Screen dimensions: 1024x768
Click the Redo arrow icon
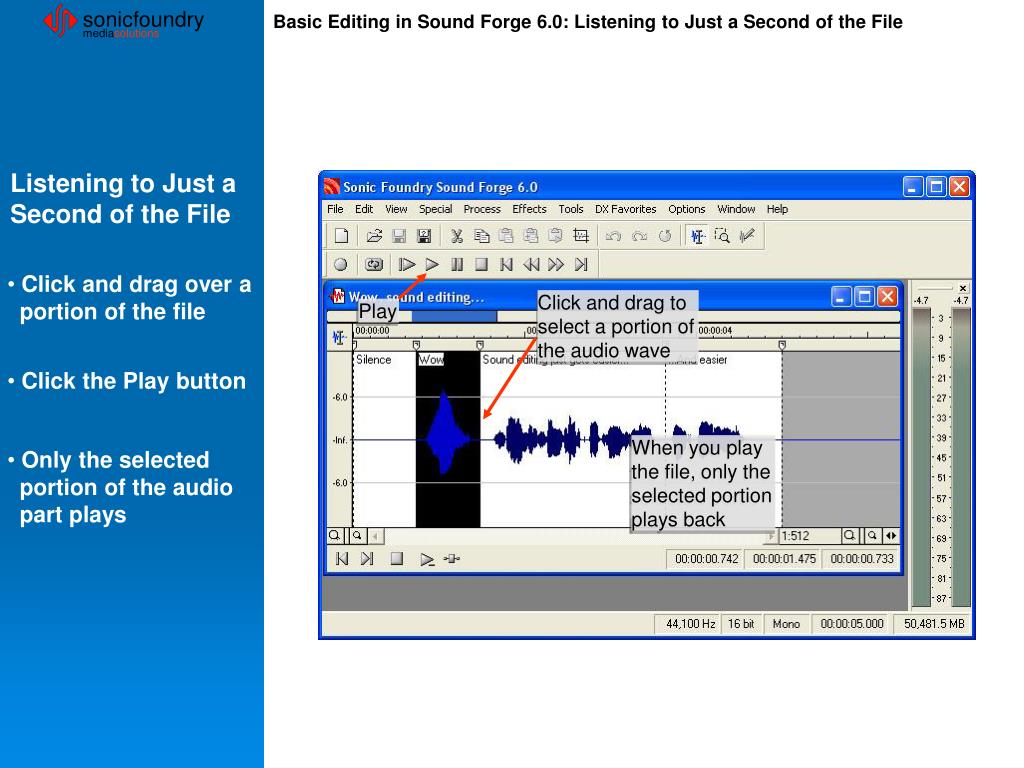pyautogui.click(x=639, y=236)
